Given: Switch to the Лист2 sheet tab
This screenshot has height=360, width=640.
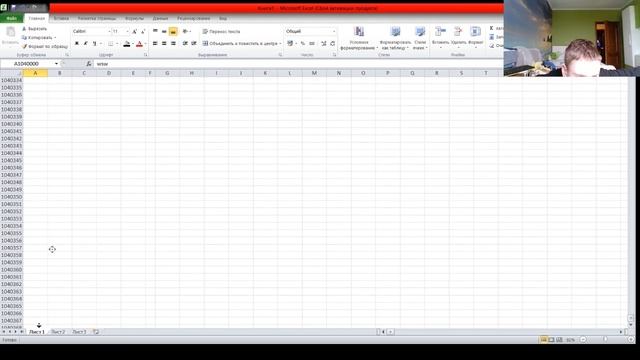Looking at the screenshot, I should [58, 332].
